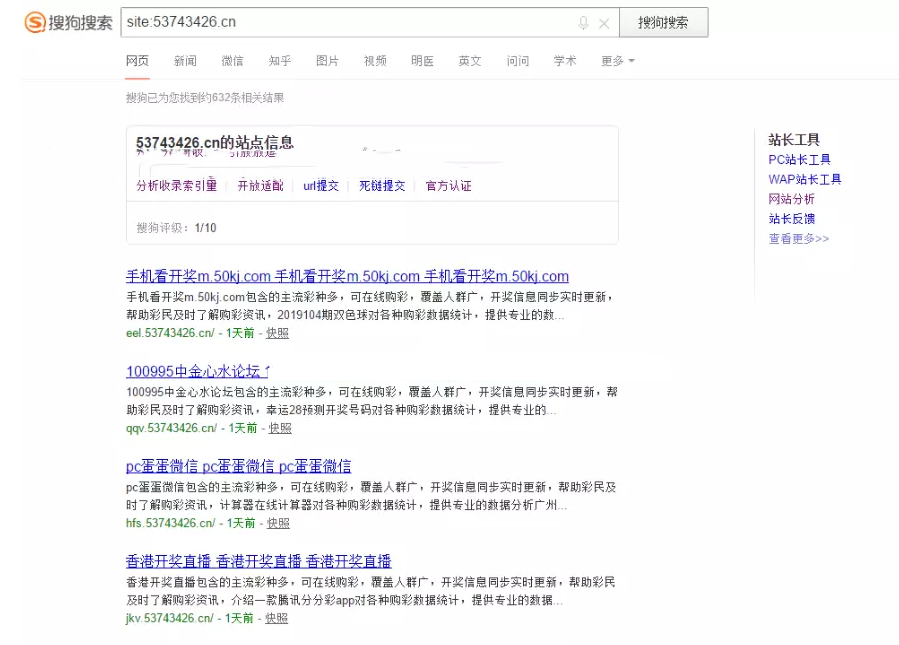Image resolution: width=899 pixels, height=645 pixels.
Task: Open the 英文 tab
Action: click(470, 61)
